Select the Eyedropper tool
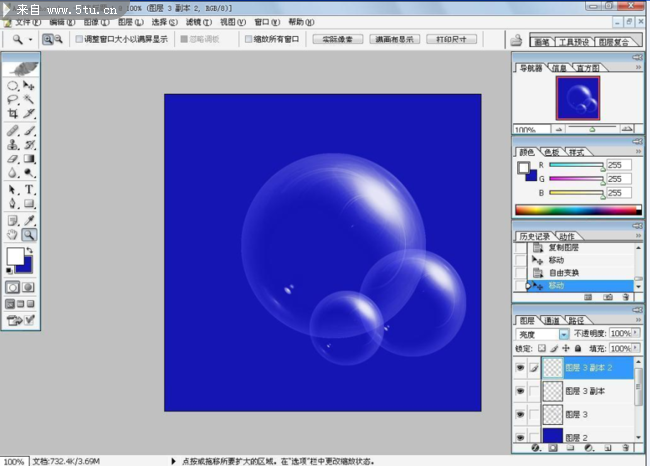Viewport: 650px width, 466px height. point(29,220)
